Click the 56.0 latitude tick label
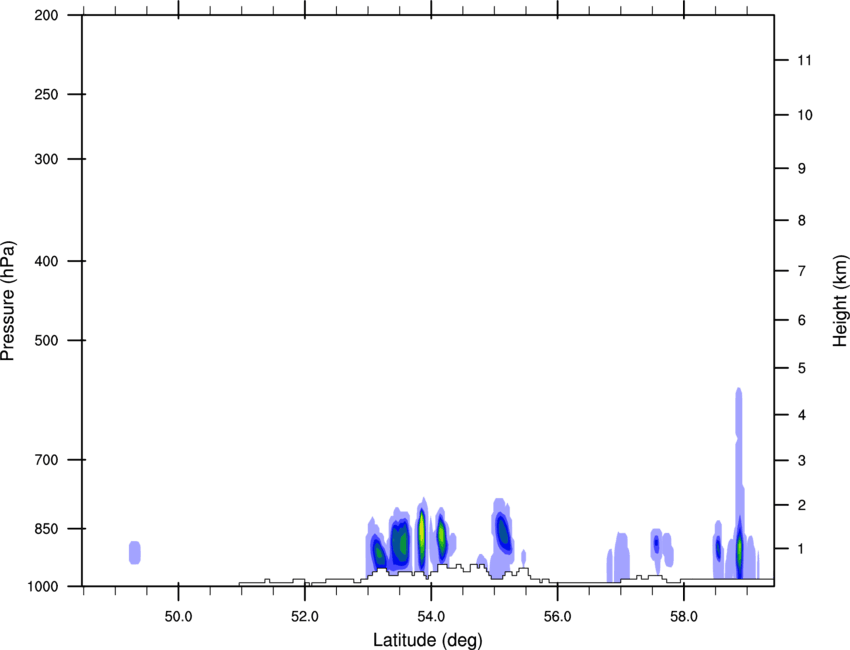Image resolution: width=850 pixels, height=650 pixels. click(x=558, y=617)
